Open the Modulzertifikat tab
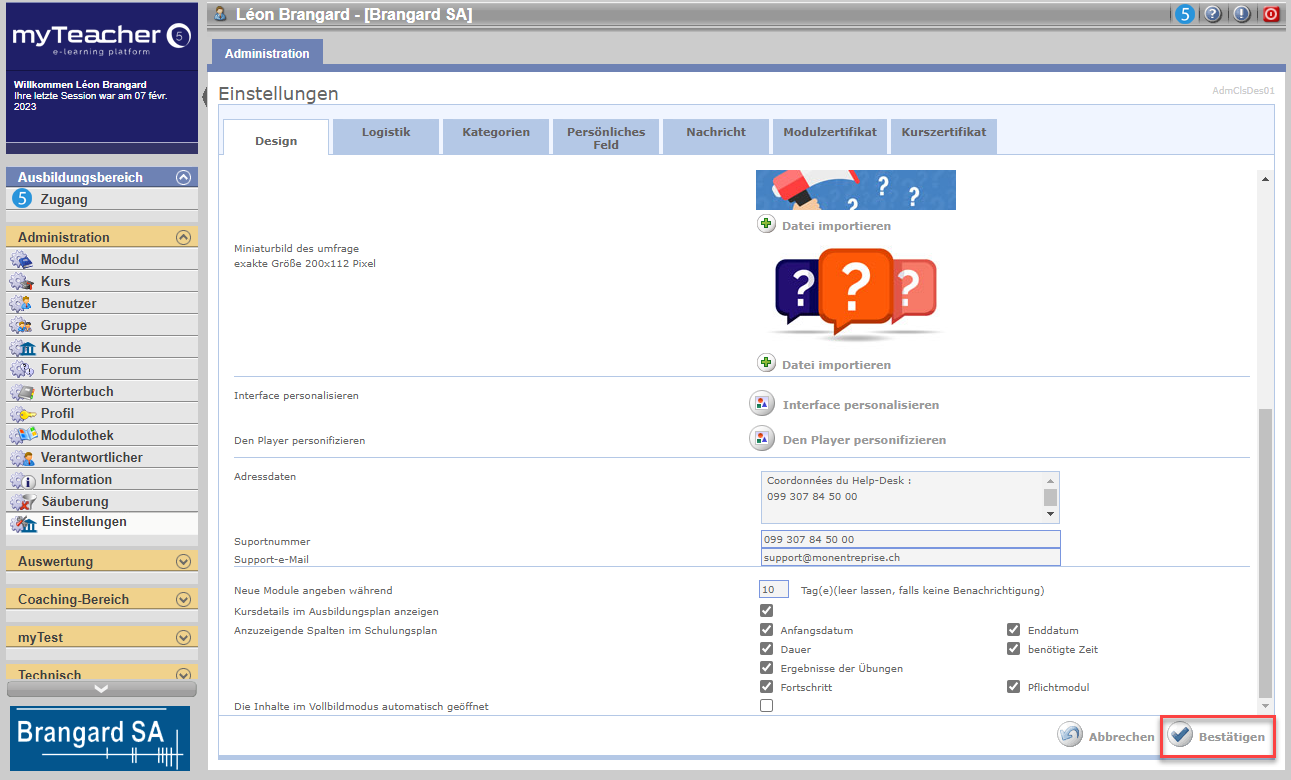This screenshot has width=1291, height=780. pos(829,132)
